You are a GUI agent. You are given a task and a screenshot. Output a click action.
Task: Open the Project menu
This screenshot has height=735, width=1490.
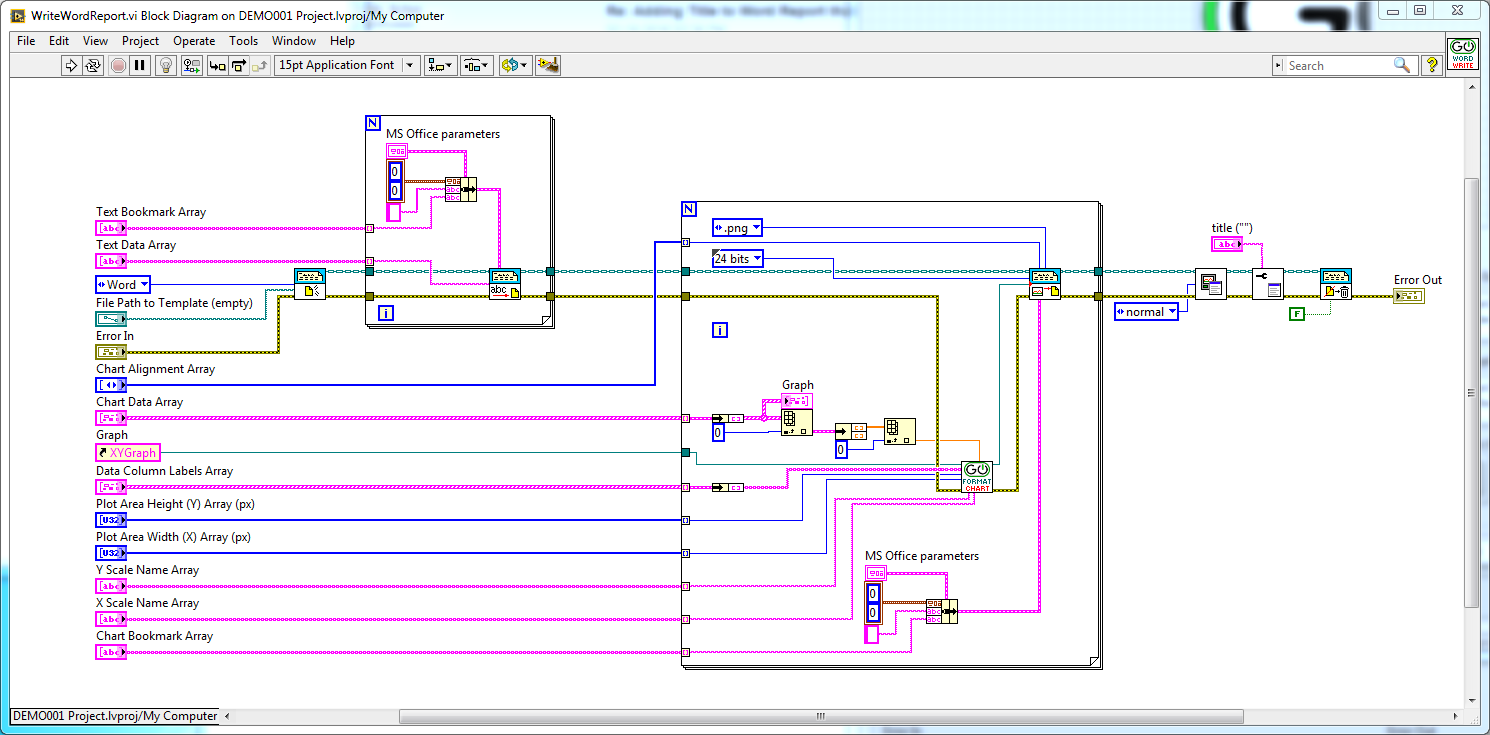pos(140,41)
